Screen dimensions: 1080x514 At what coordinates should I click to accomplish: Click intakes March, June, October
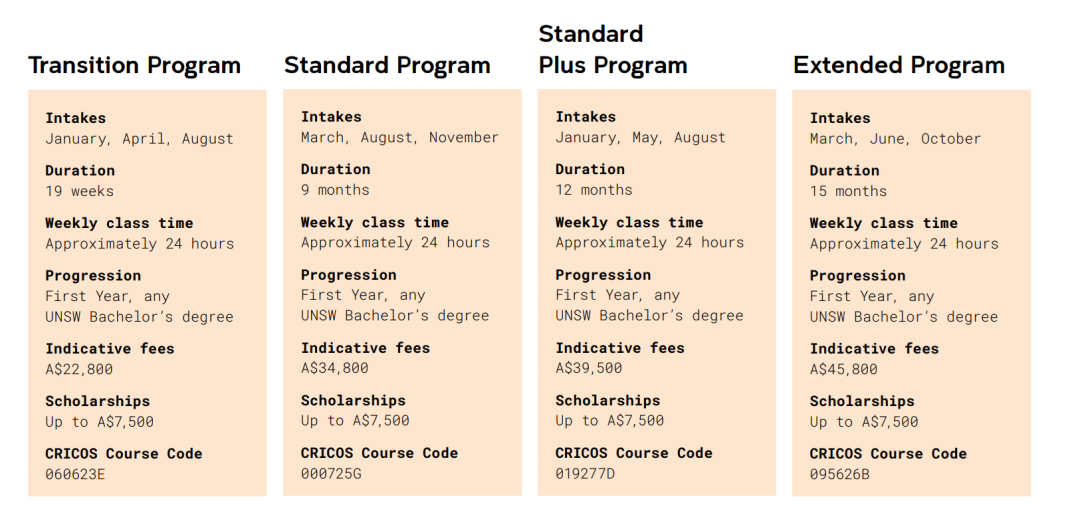895,139
